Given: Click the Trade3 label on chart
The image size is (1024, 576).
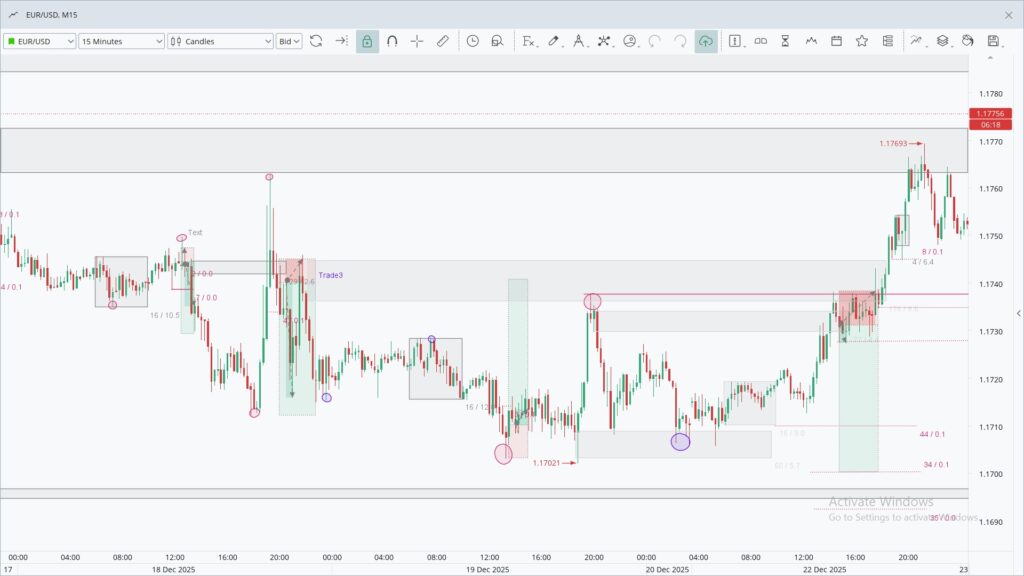Looking at the screenshot, I should [x=330, y=275].
